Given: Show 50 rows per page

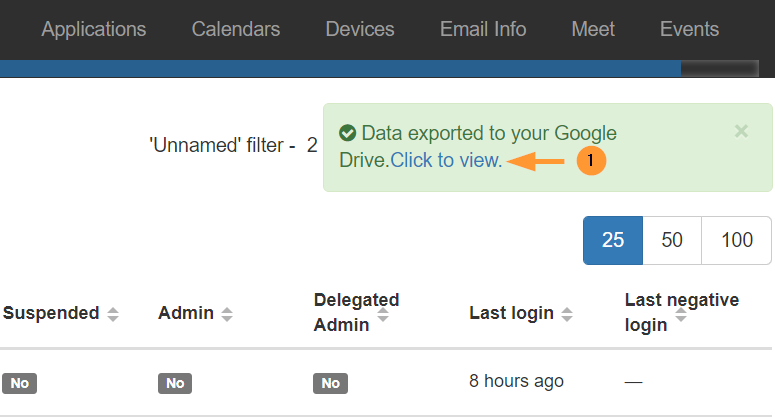Looking at the screenshot, I should tap(672, 240).
